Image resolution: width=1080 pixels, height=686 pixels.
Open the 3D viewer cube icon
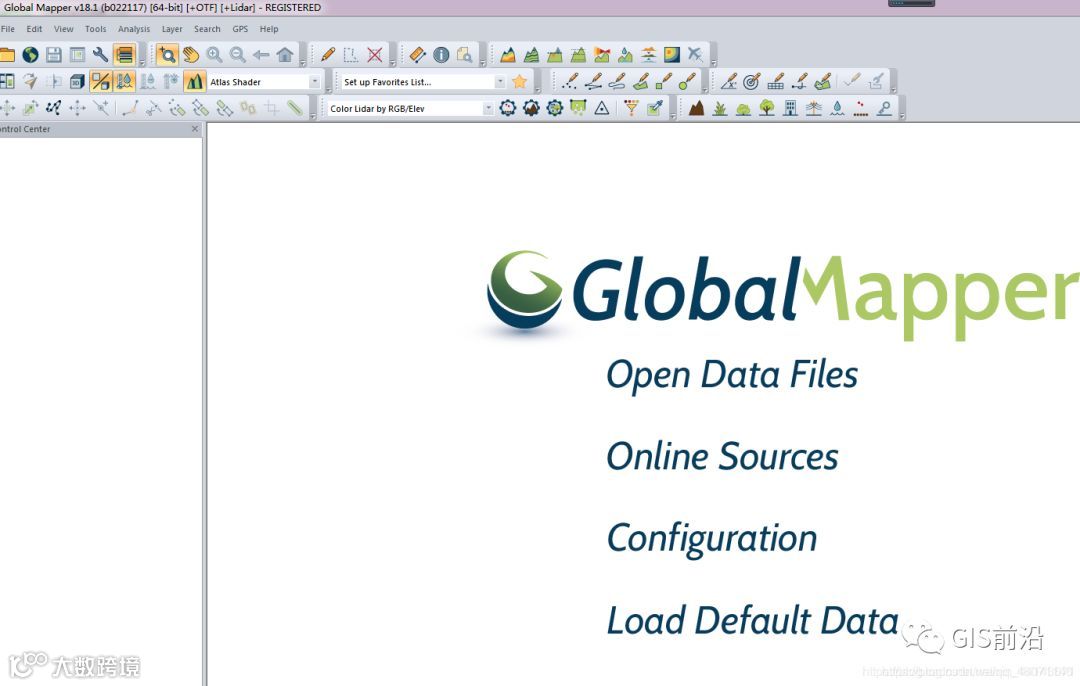77,82
